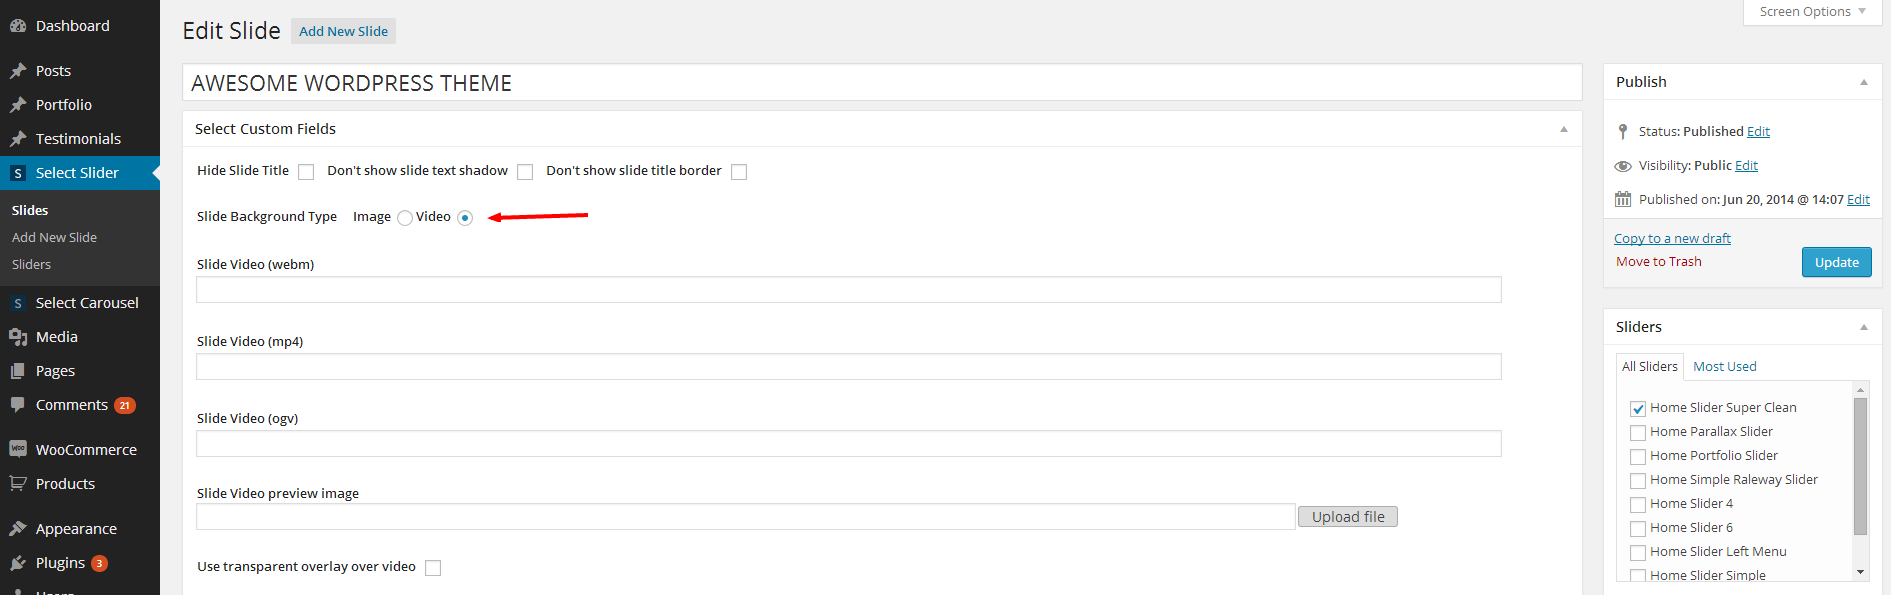Click the Plugins plug icon
The image size is (1891, 595).
(18, 563)
